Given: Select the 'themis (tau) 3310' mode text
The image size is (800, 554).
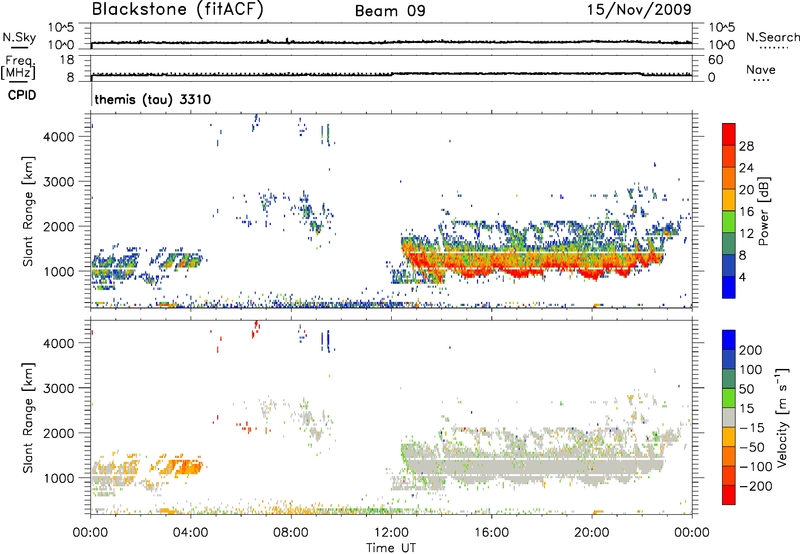Looking at the screenshot, I should pos(153,99).
